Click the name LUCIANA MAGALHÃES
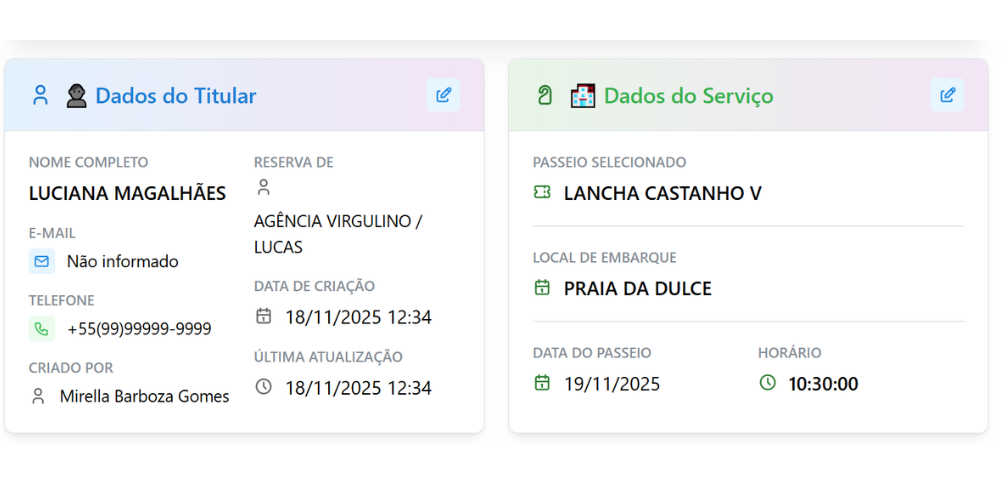Screen dimensions: 1004x494 [127, 193]
